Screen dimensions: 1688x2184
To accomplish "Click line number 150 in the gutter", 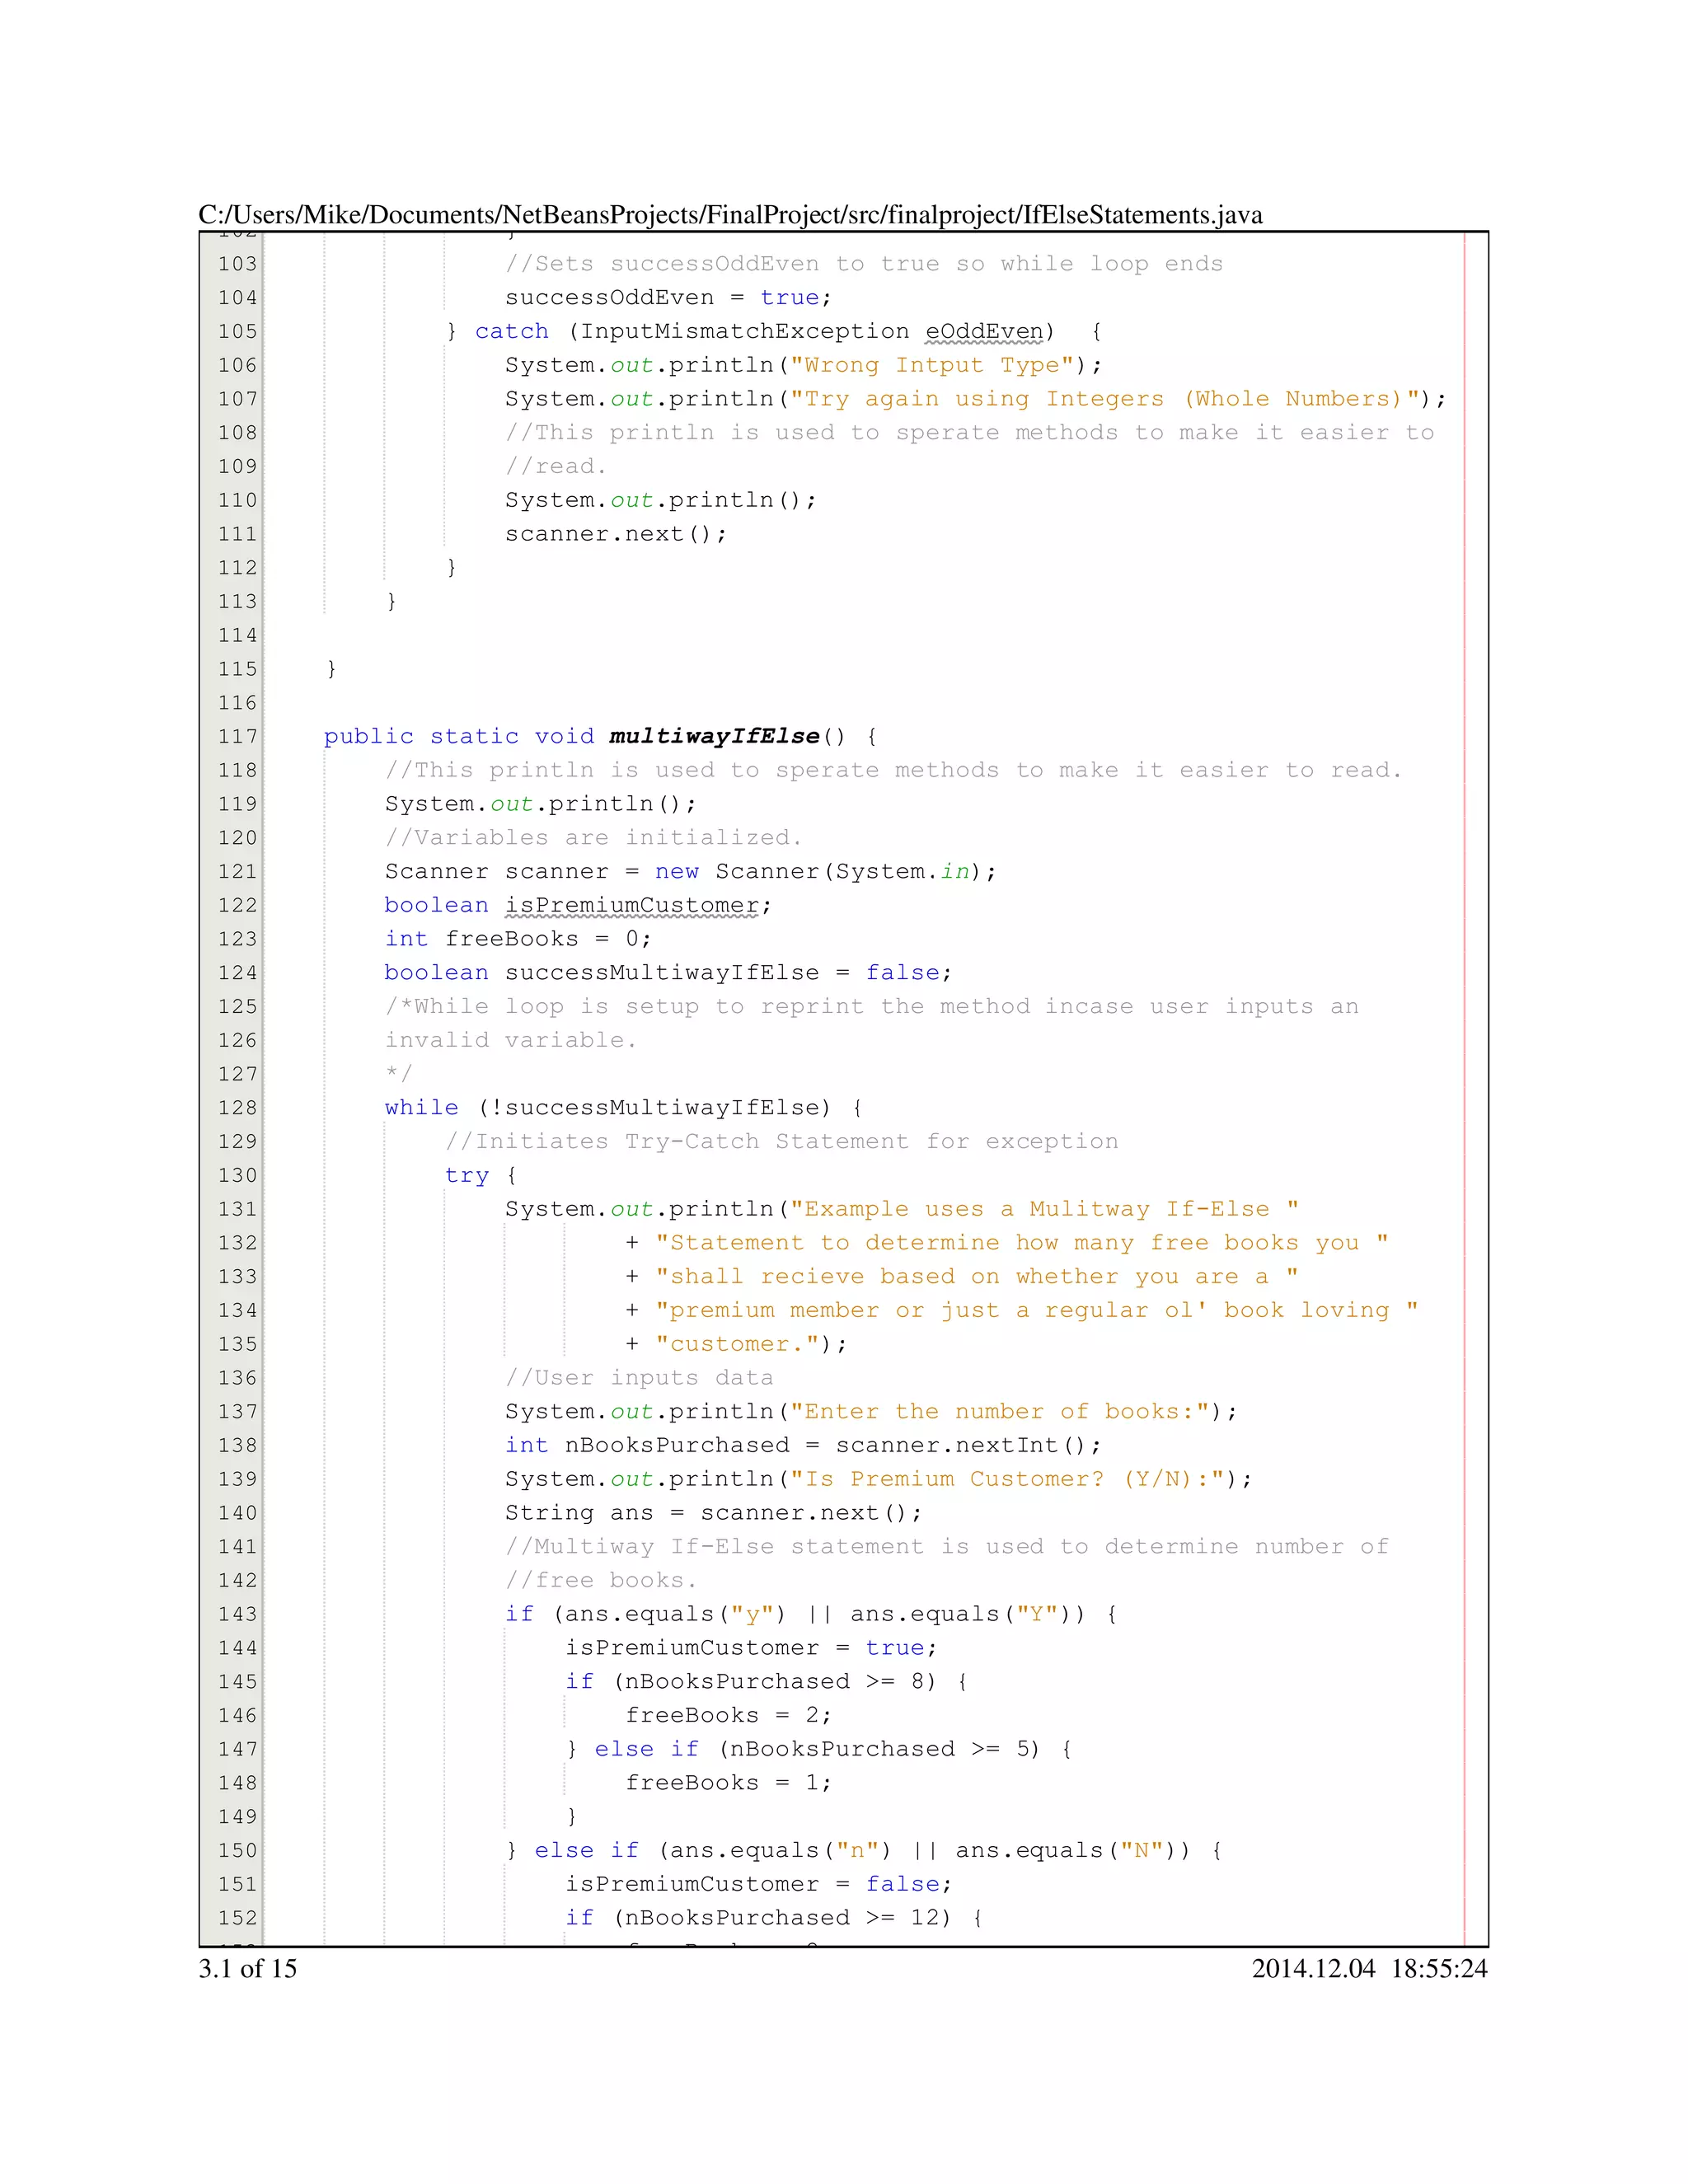I will [237, 1850].
